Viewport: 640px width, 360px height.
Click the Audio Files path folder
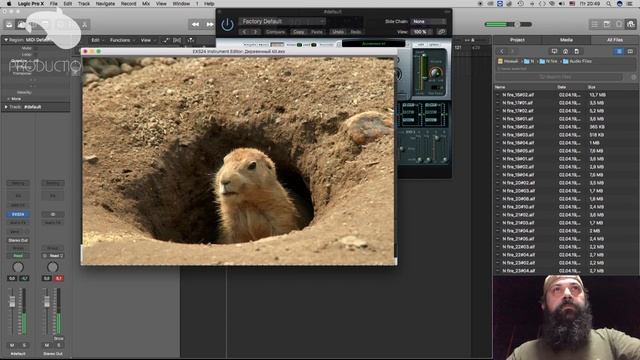[x=578, y=61]
